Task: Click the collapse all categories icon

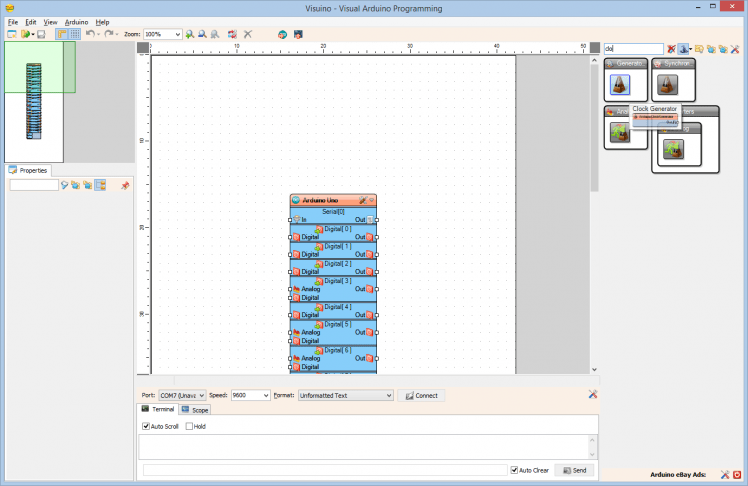Action: [723, 49]
